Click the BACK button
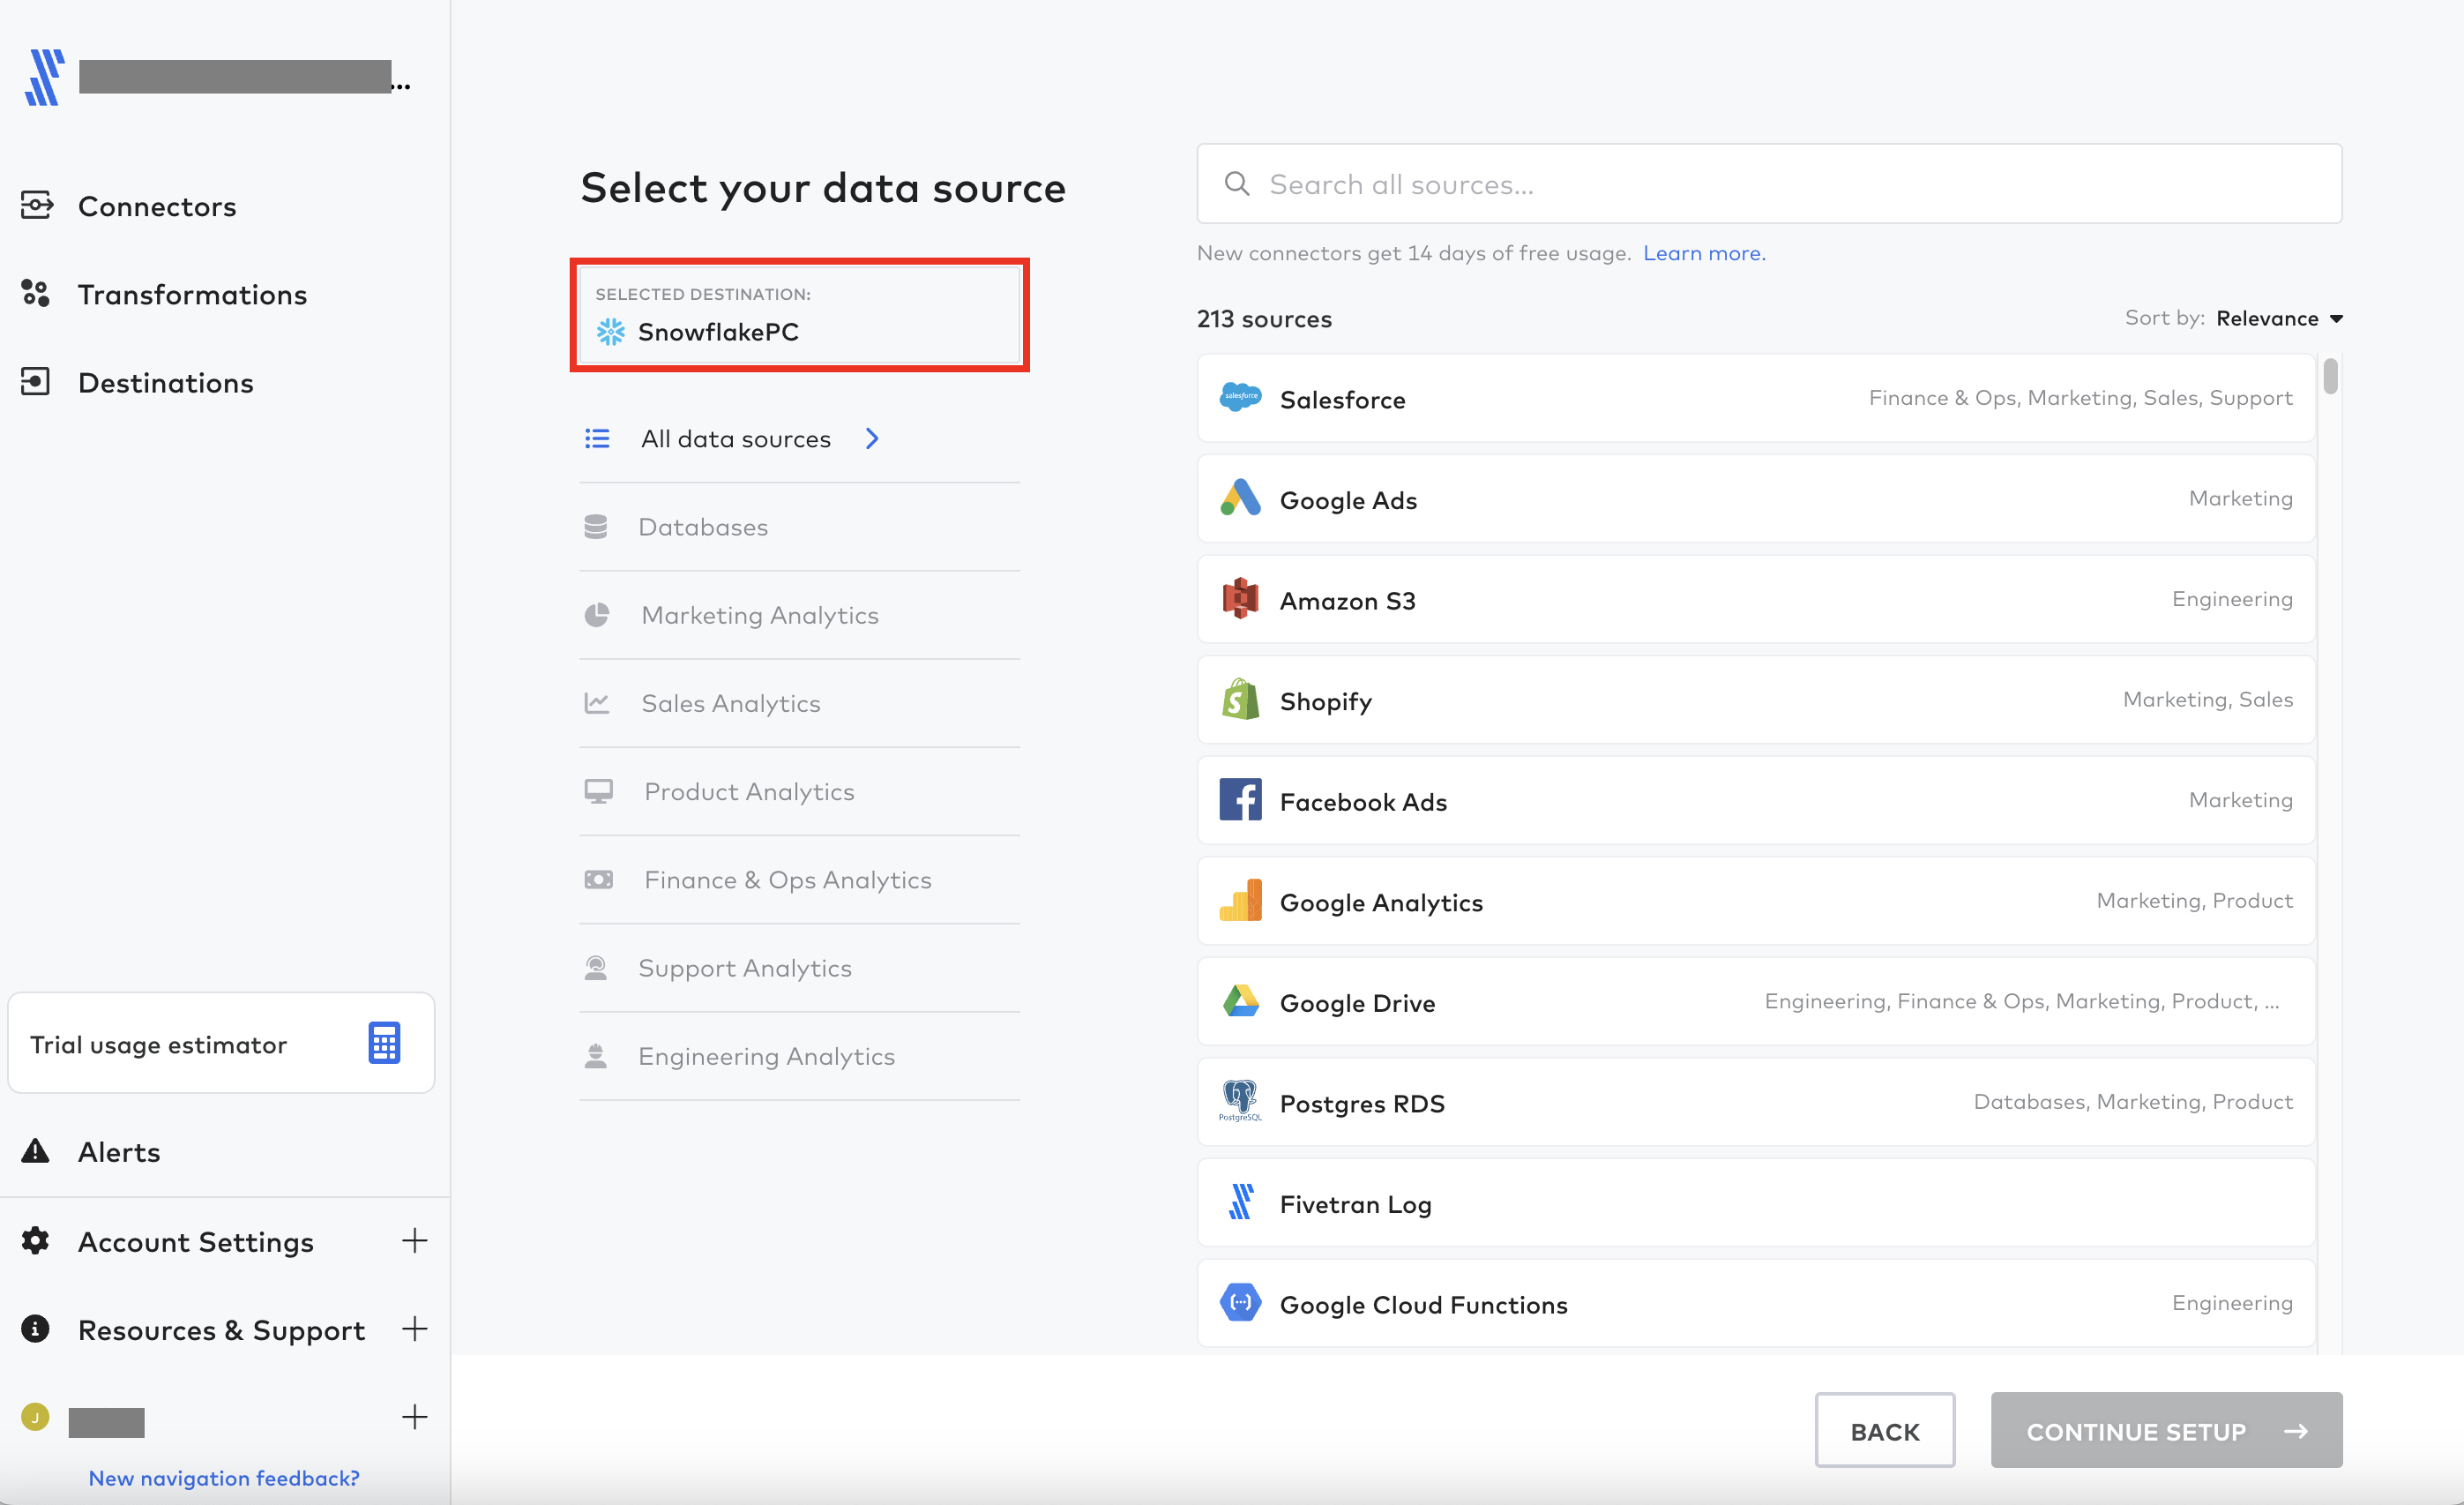Screen dimensions: 2464x1505 [1885, 1431]
